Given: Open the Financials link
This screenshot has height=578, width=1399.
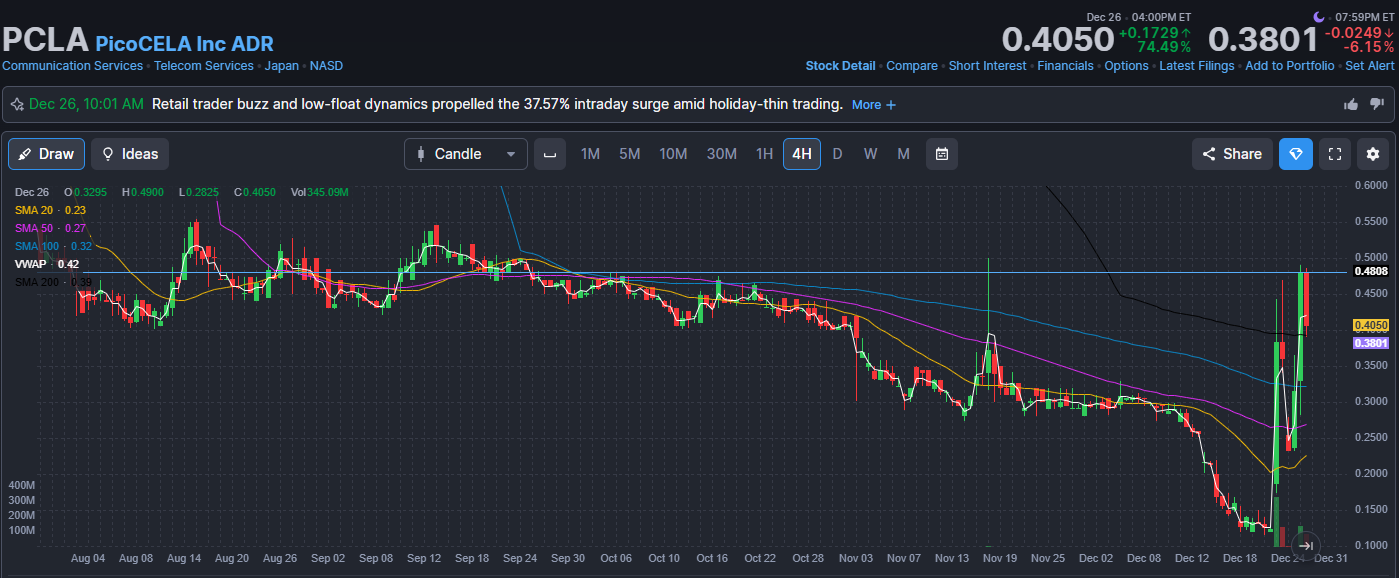Looking at the screenshot, I should pos(1065,66).
